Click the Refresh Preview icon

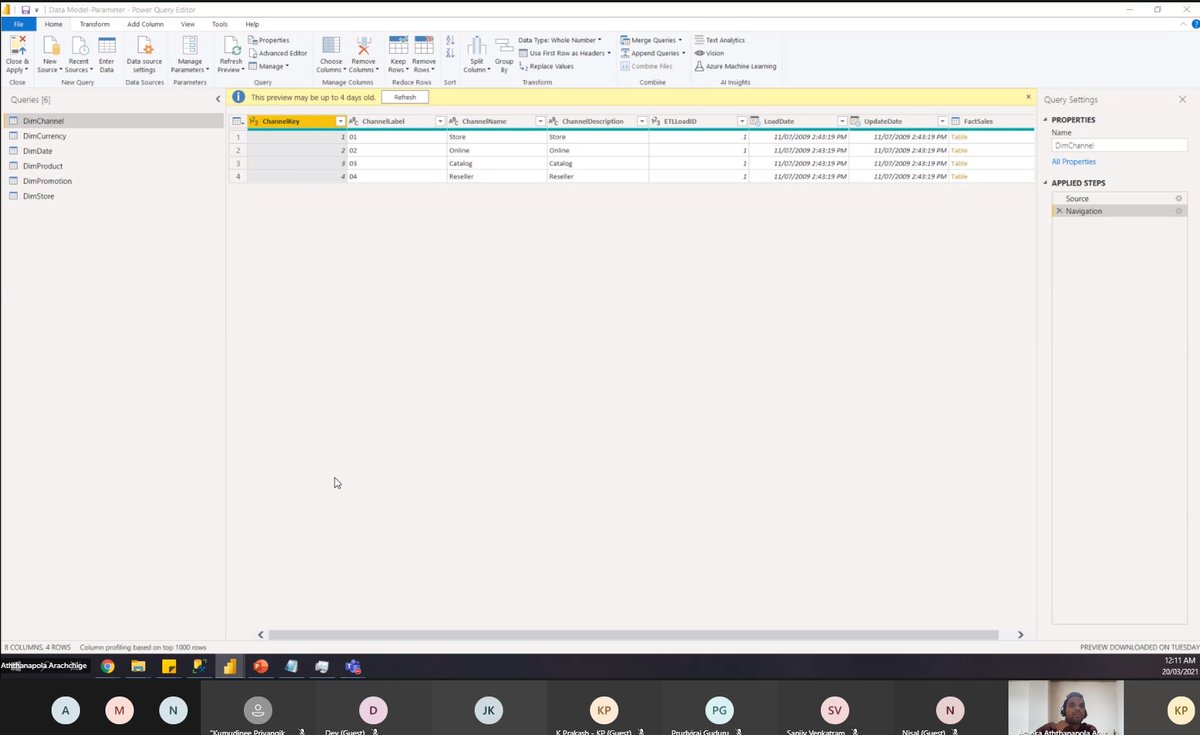(231, 45)
